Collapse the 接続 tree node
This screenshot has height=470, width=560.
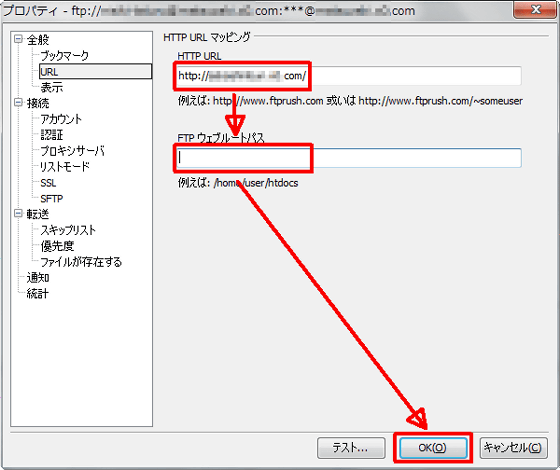pos(18,102)
